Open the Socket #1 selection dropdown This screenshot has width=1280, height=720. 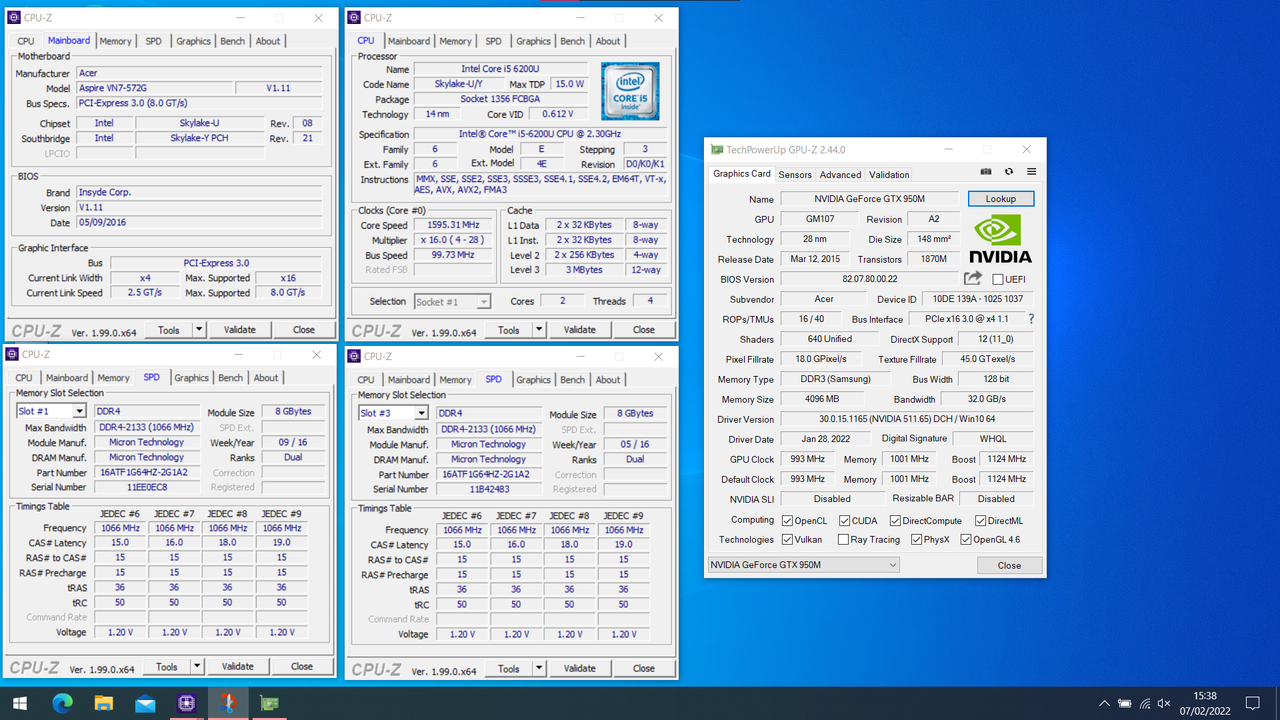coord(483,301)
